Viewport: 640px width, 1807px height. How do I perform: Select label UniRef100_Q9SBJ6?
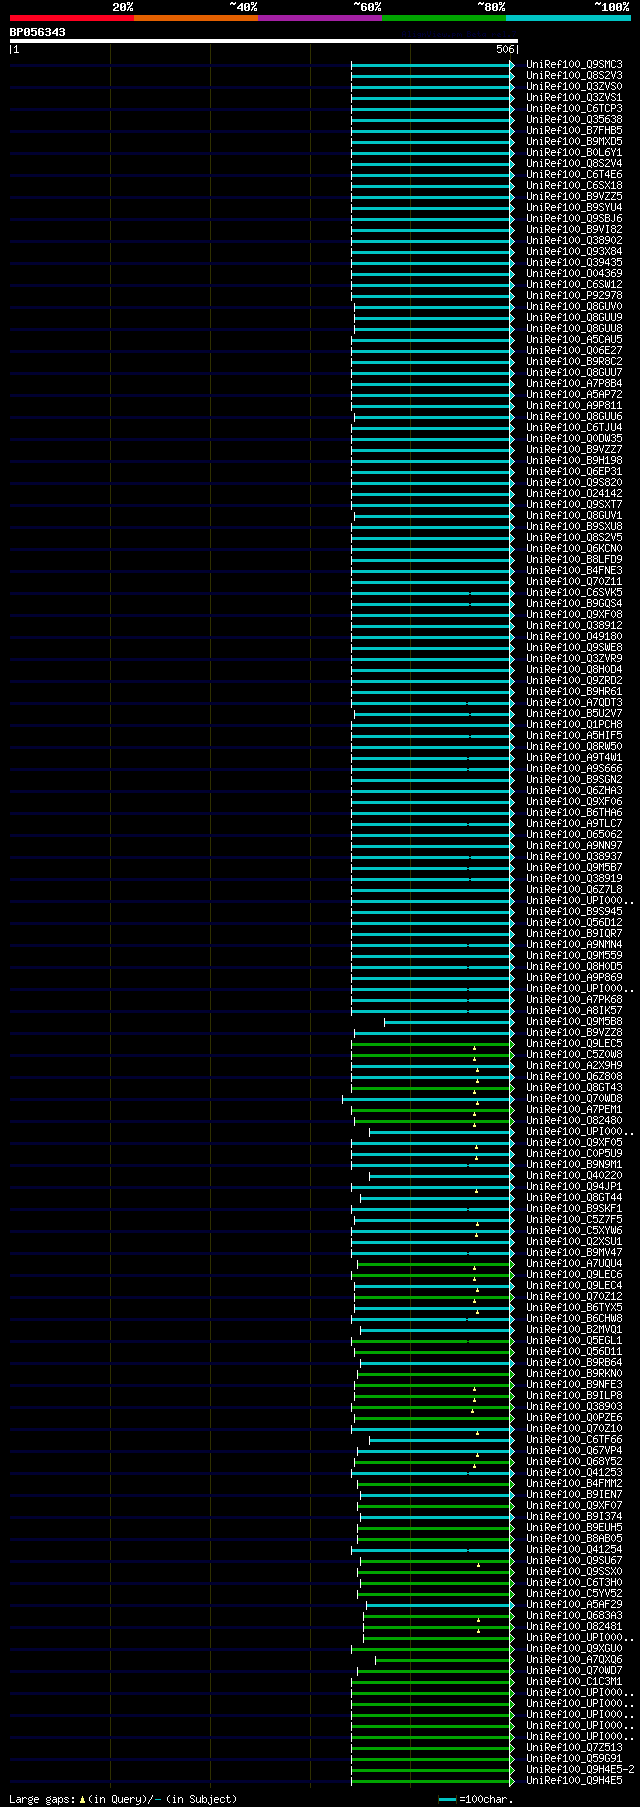click(574, 218)
